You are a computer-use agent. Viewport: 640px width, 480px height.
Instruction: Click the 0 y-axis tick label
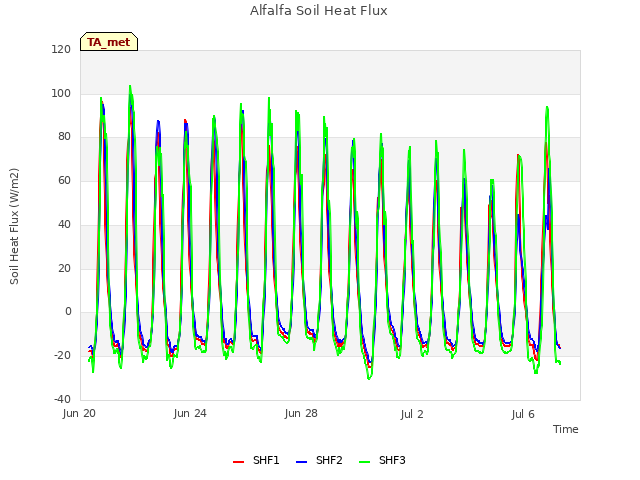click(x=68, y=312)
